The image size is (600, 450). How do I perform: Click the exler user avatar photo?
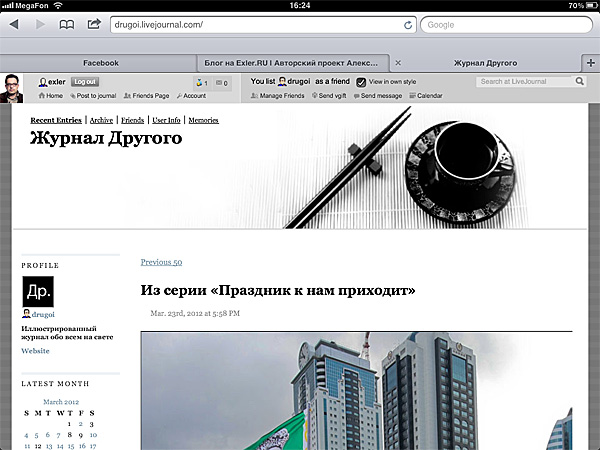coord(18,87)
